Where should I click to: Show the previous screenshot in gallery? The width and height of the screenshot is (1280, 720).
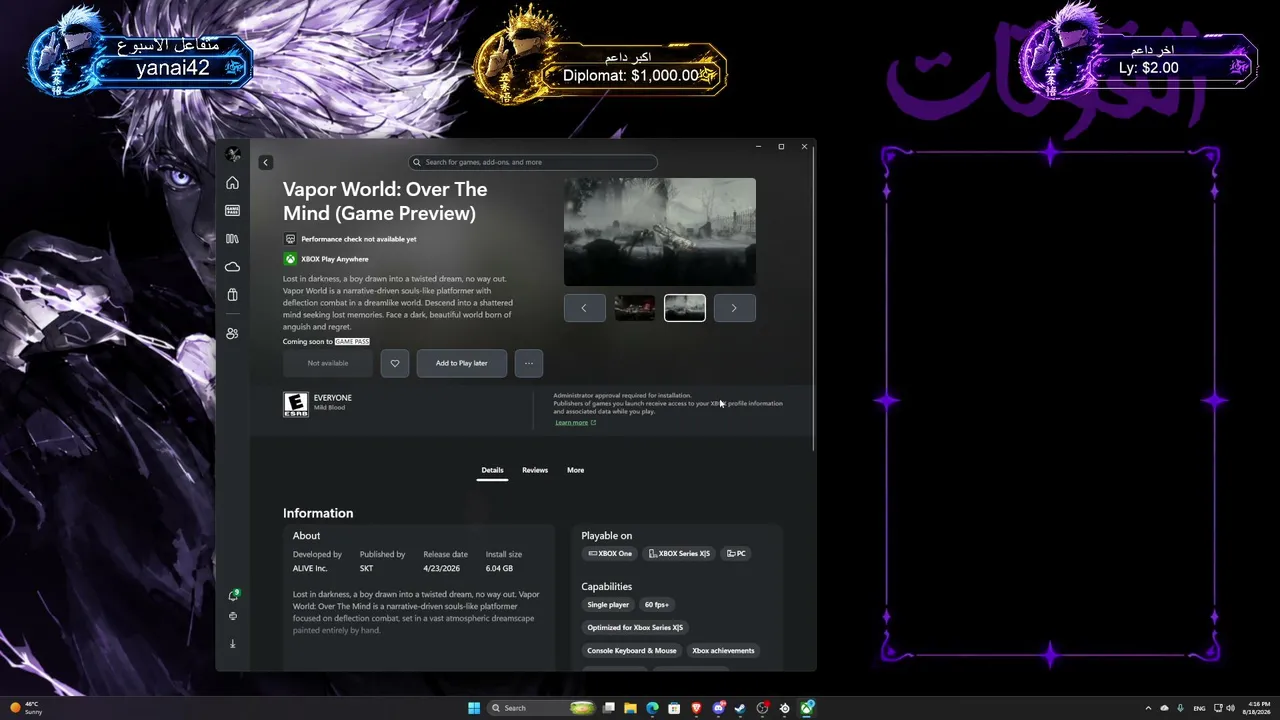pyautogui.click(x=585, y=308)
